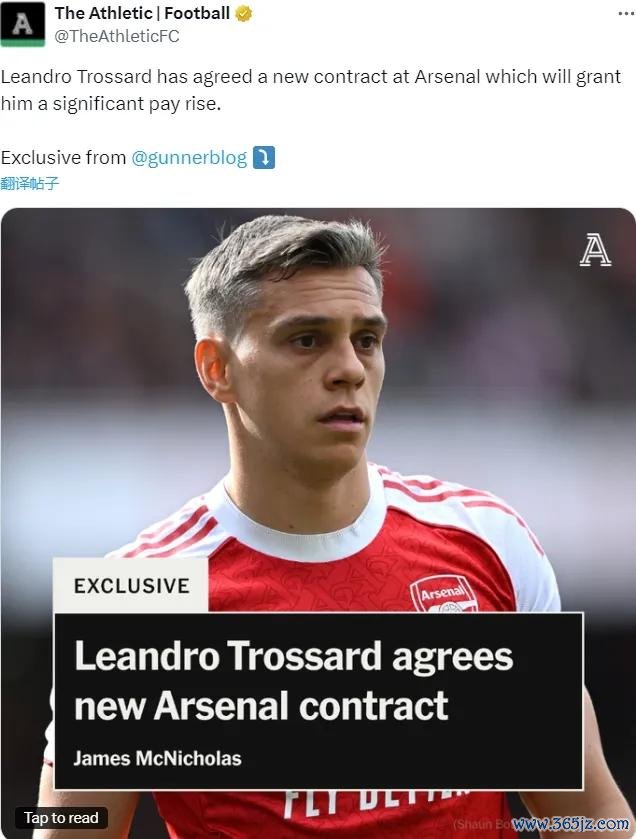Open the Trossard agrees new contract headline

[293, 681]
